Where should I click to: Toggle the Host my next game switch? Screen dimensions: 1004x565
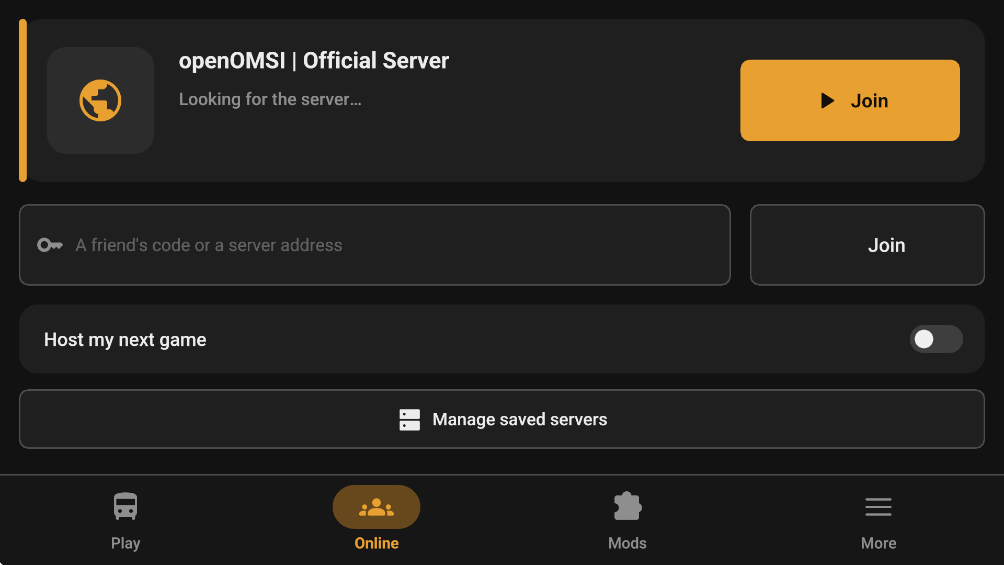tap(935, 339)
